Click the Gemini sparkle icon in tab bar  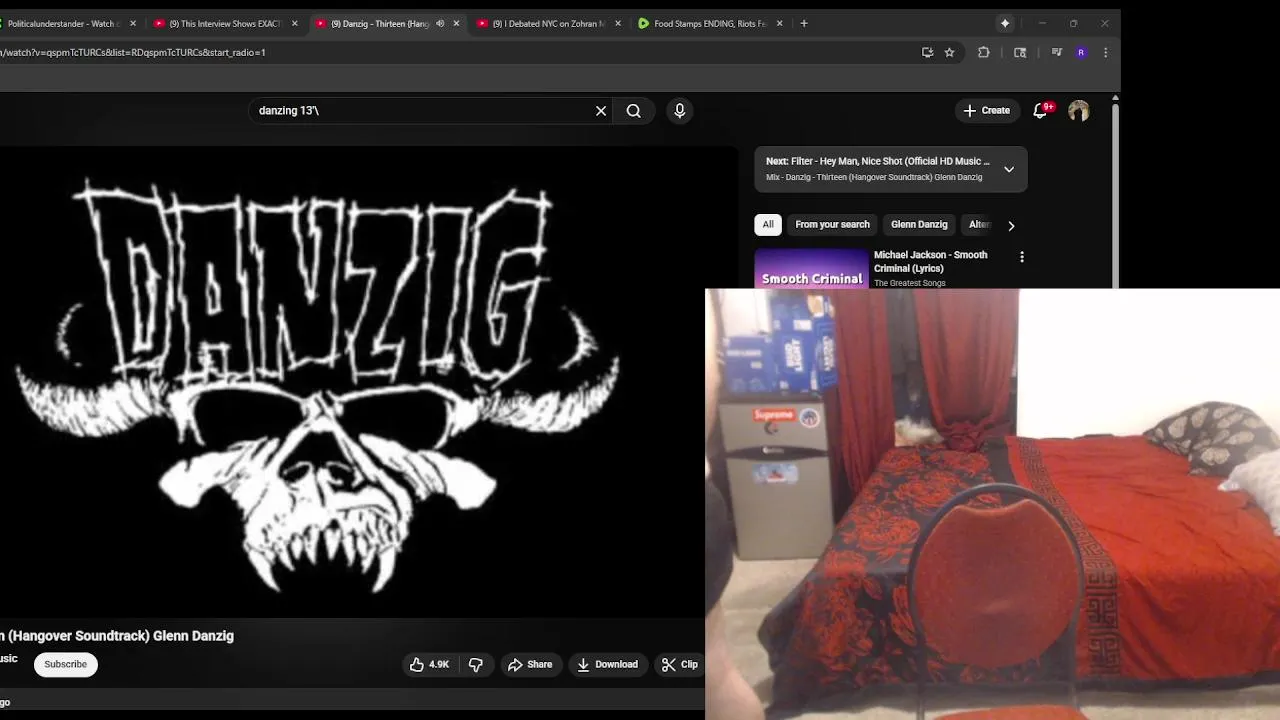coord(1005,24)
